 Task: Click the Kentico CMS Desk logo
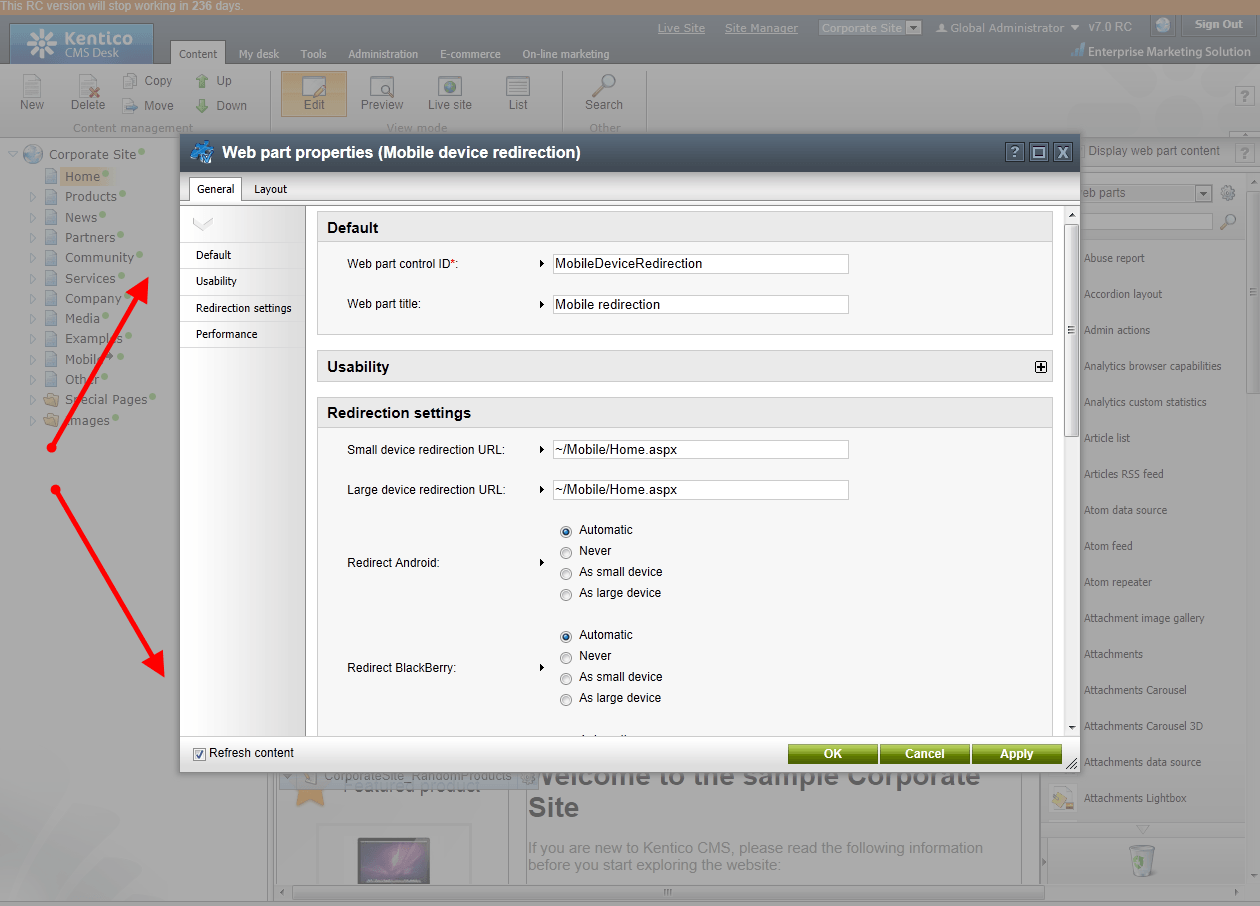[x=82, y=44]
